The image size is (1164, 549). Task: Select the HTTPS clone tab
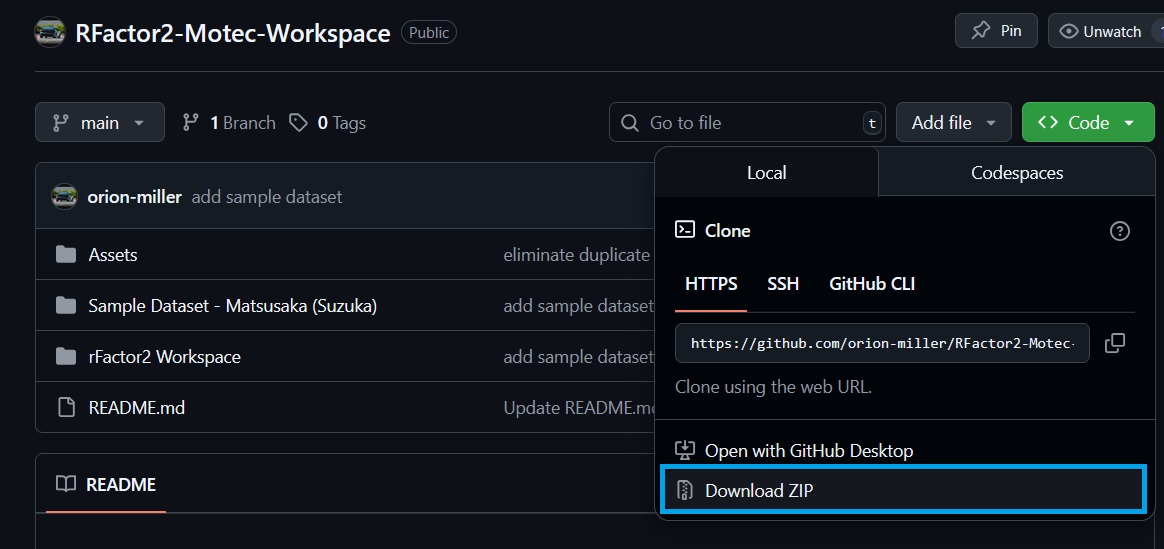pos(711,283)
